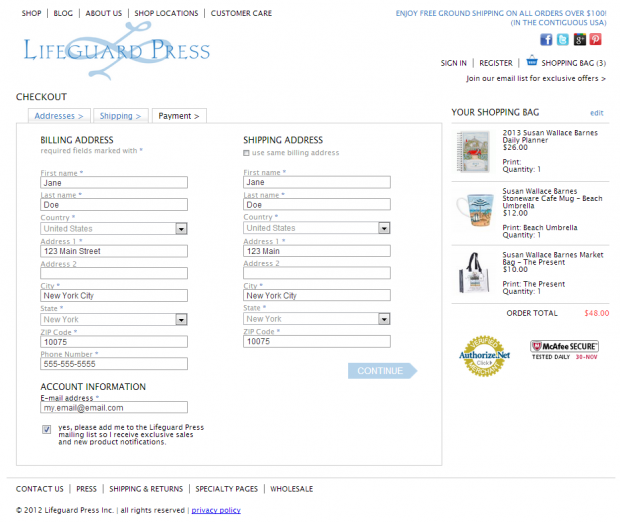
Task: Click CONTACT US footer link
Action: 40,489
